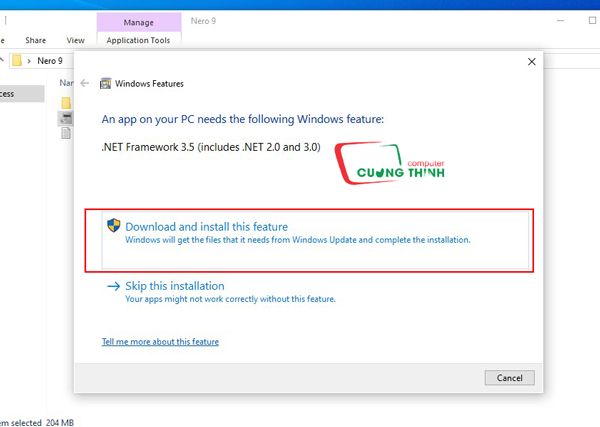Open the View ribbon tab
Image resolution: width=600 pixels, height=427 pixels.
pos(75,40)
